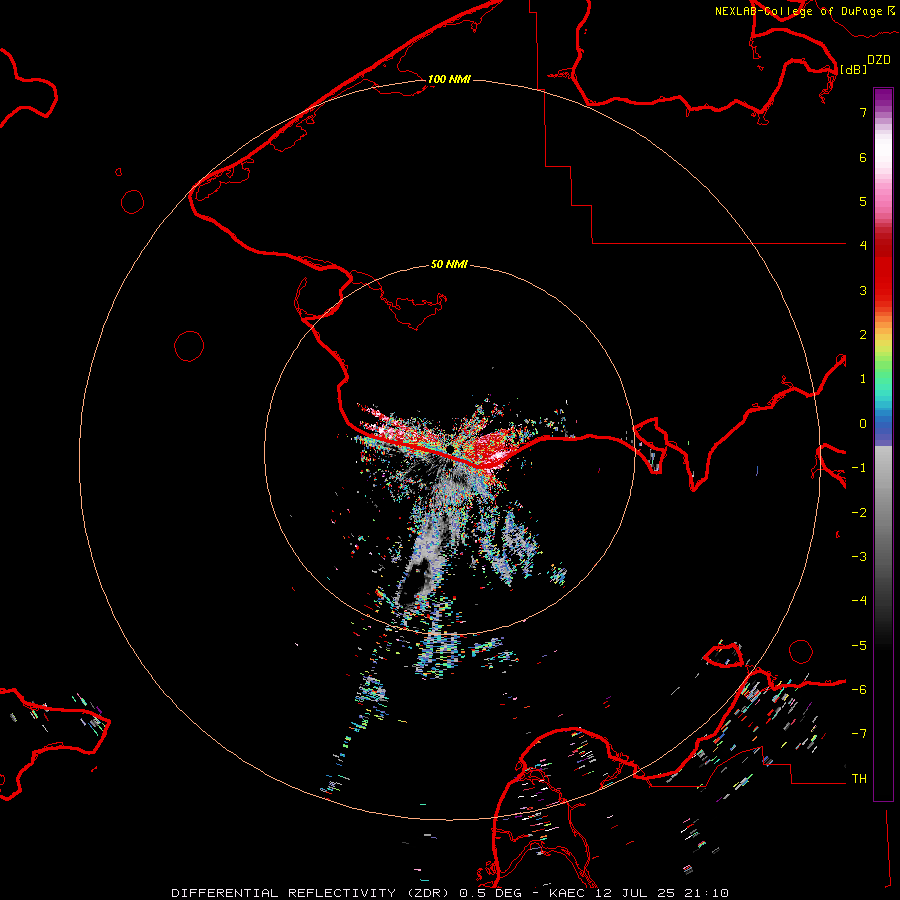Click the 100 NMI range ring label

point(449,79)
